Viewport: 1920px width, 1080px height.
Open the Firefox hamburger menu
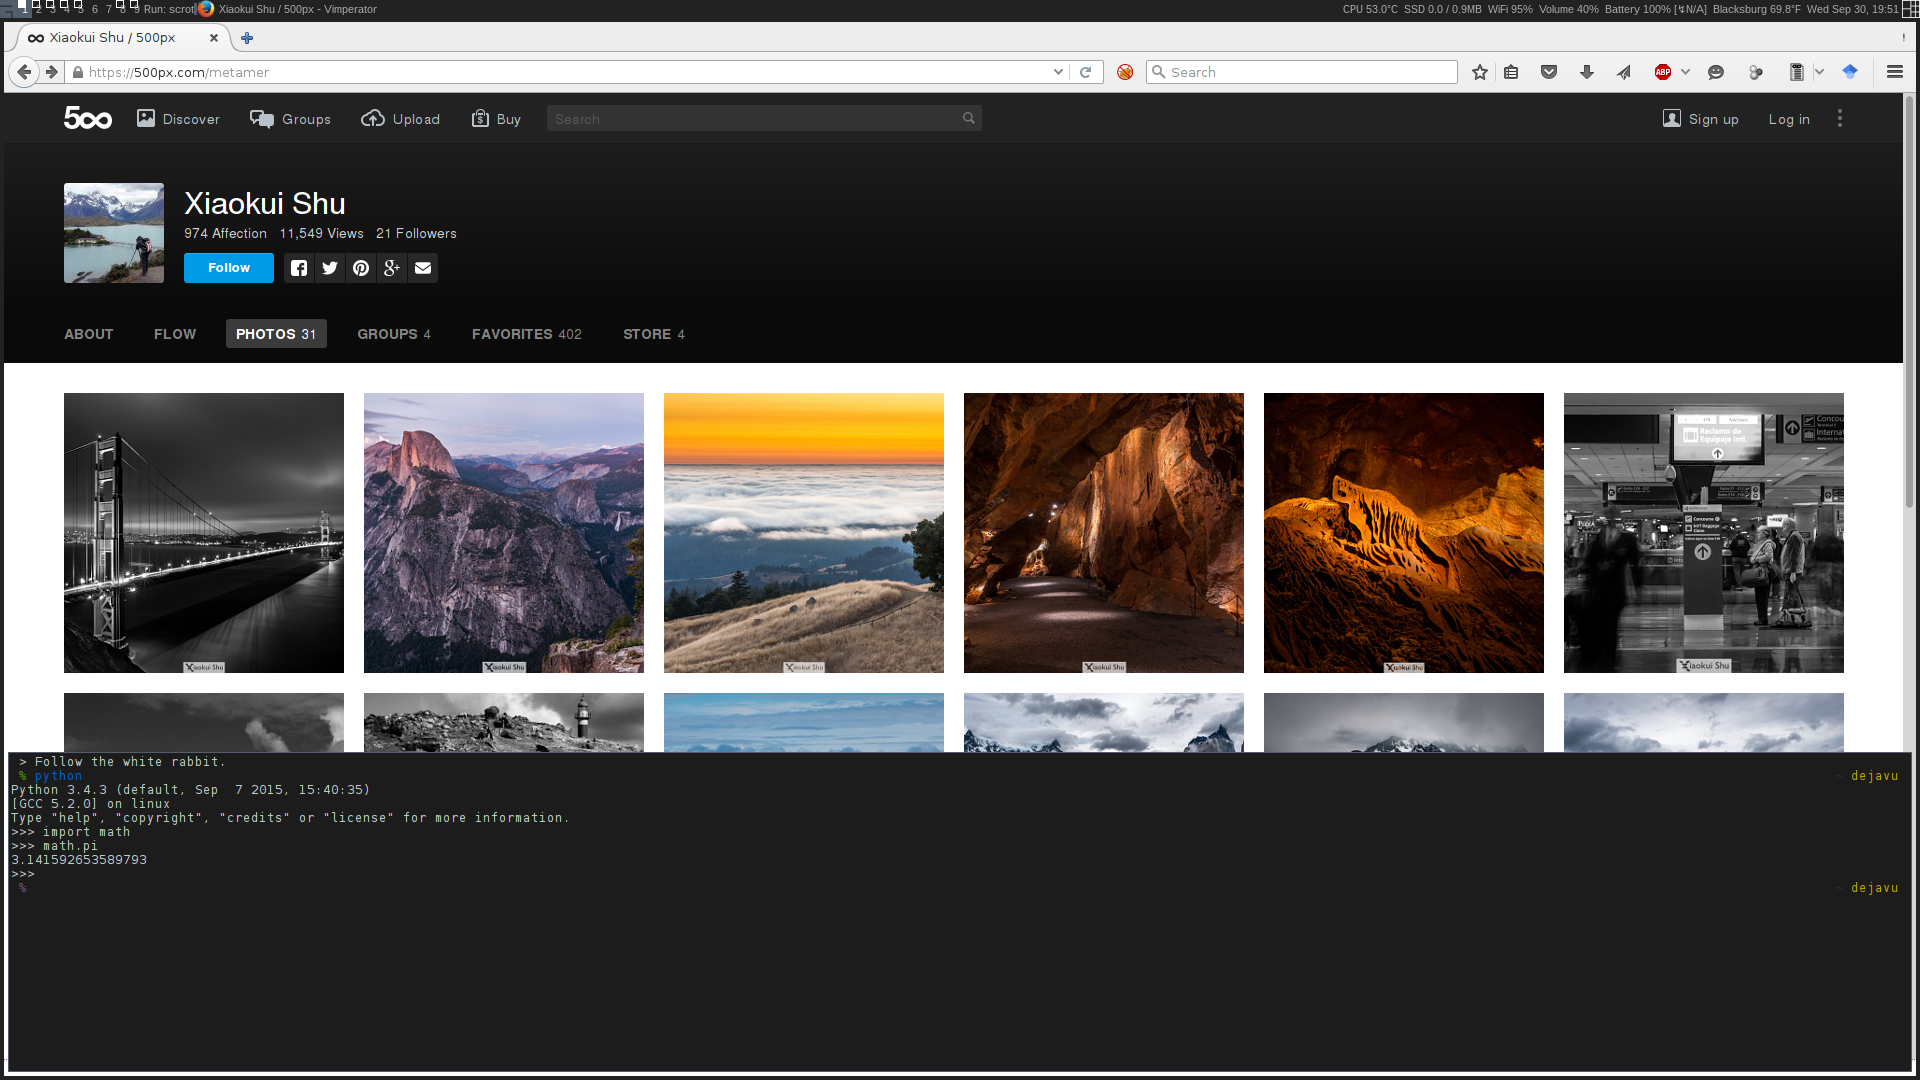1895,72
